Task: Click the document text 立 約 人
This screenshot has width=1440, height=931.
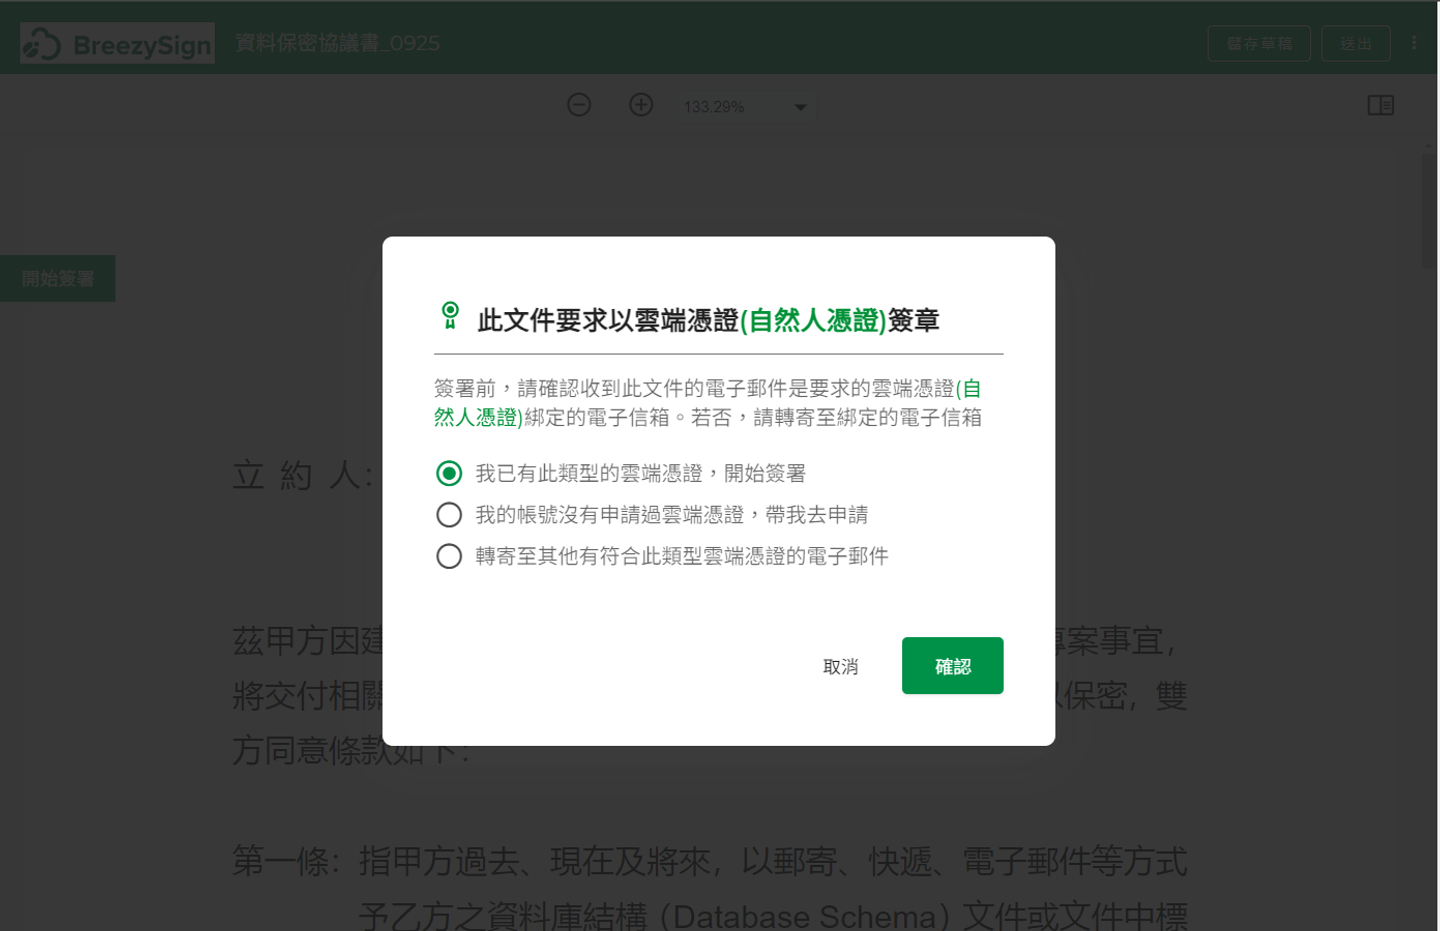Action: coord(302,475)
